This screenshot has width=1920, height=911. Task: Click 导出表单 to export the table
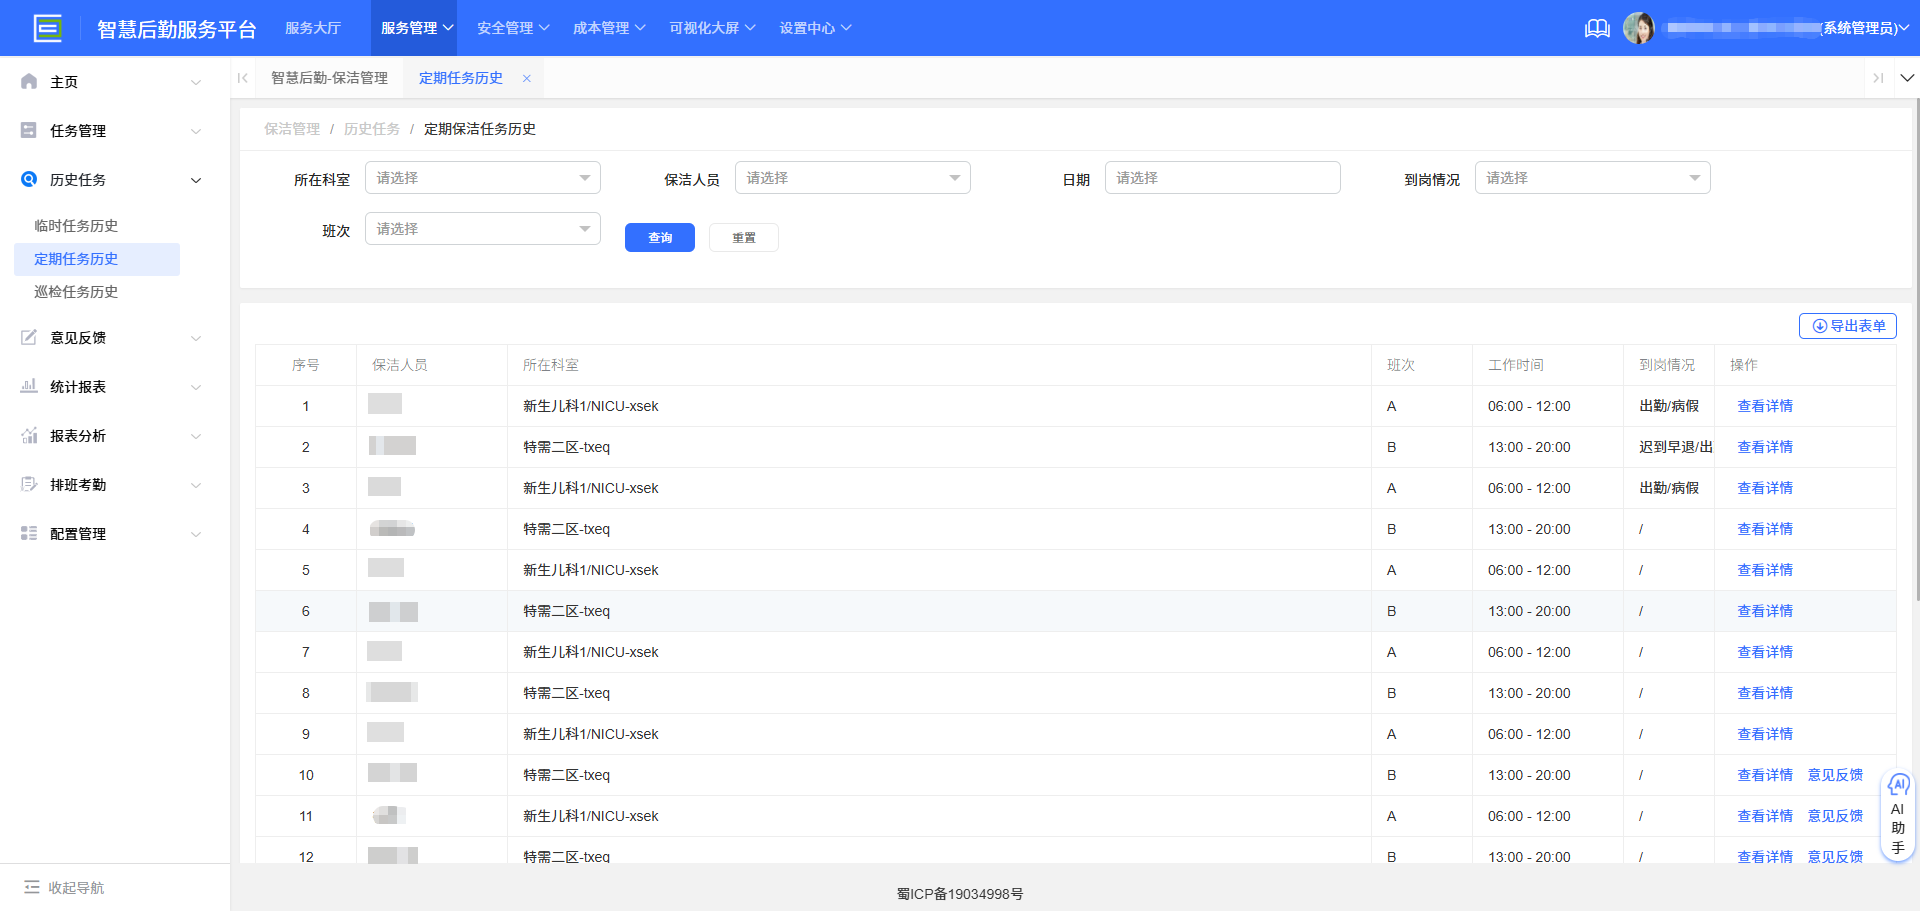click(x=1847, y=326)
